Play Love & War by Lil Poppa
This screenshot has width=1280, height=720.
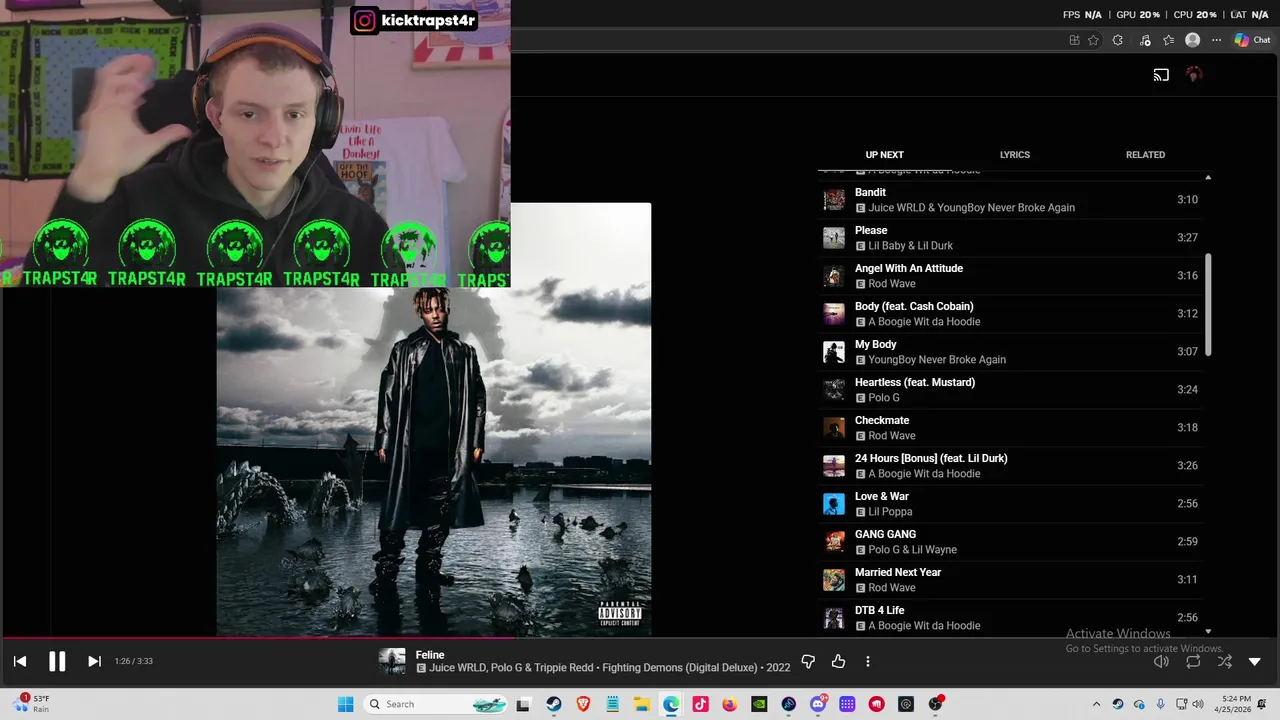point(1010,504)
